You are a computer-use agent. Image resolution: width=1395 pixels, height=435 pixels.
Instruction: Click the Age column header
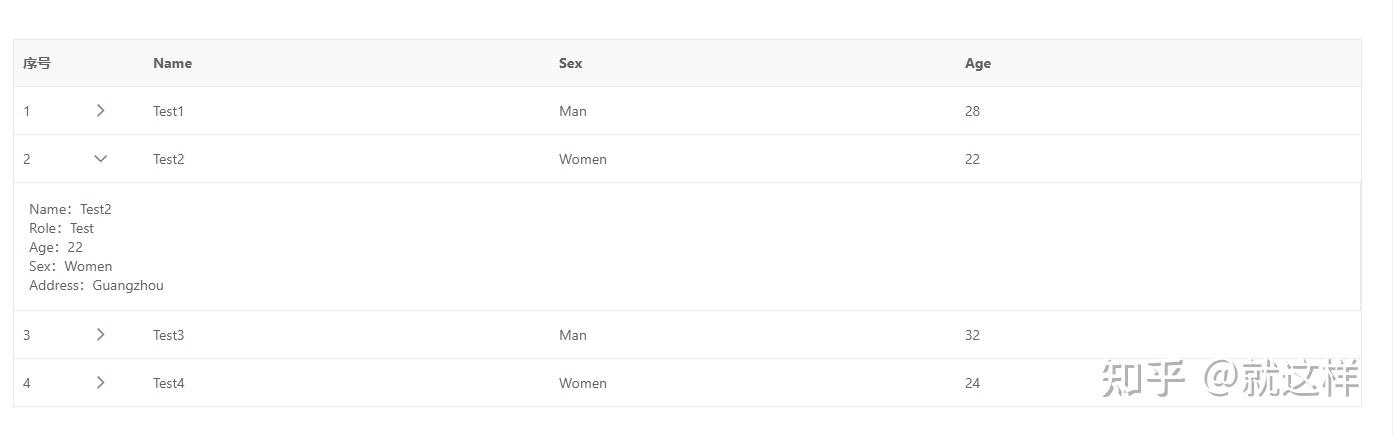point(977,63)
